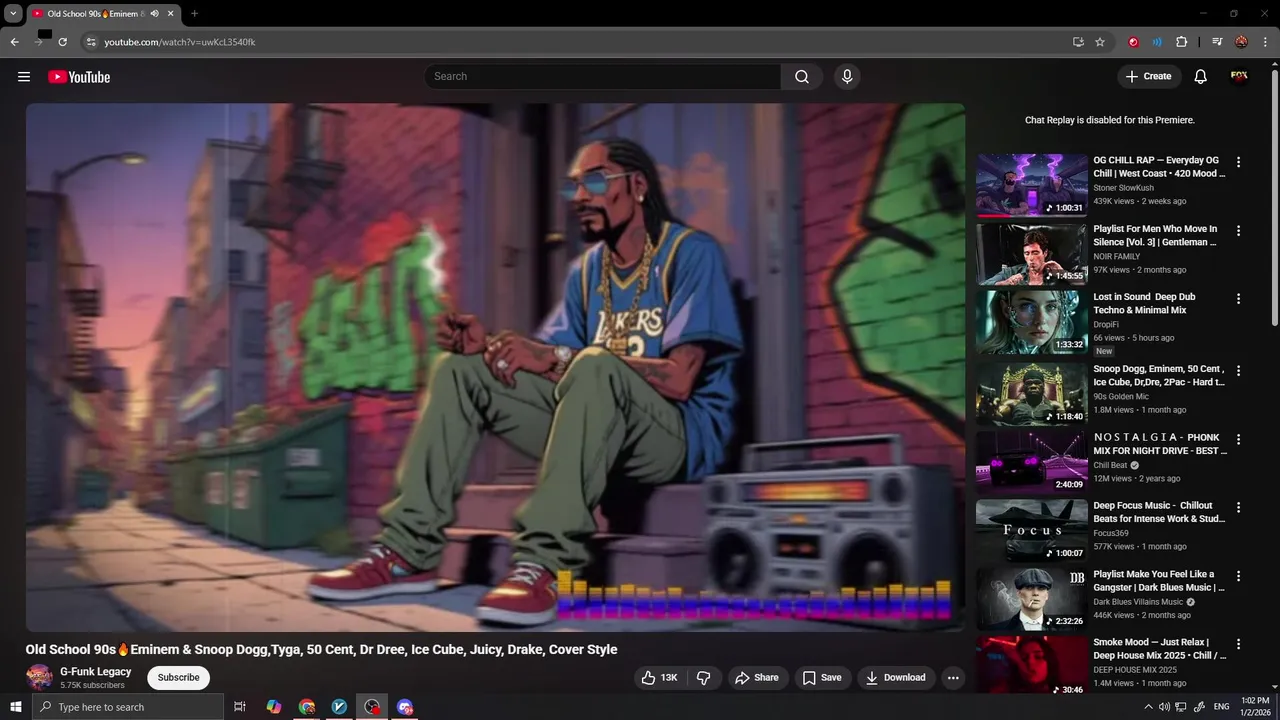Image resolution: width=1280 pixels, height=720 pixels.
Task: Like the video with 13K likes
Action: pyautogui.click(x=660, y=678)
